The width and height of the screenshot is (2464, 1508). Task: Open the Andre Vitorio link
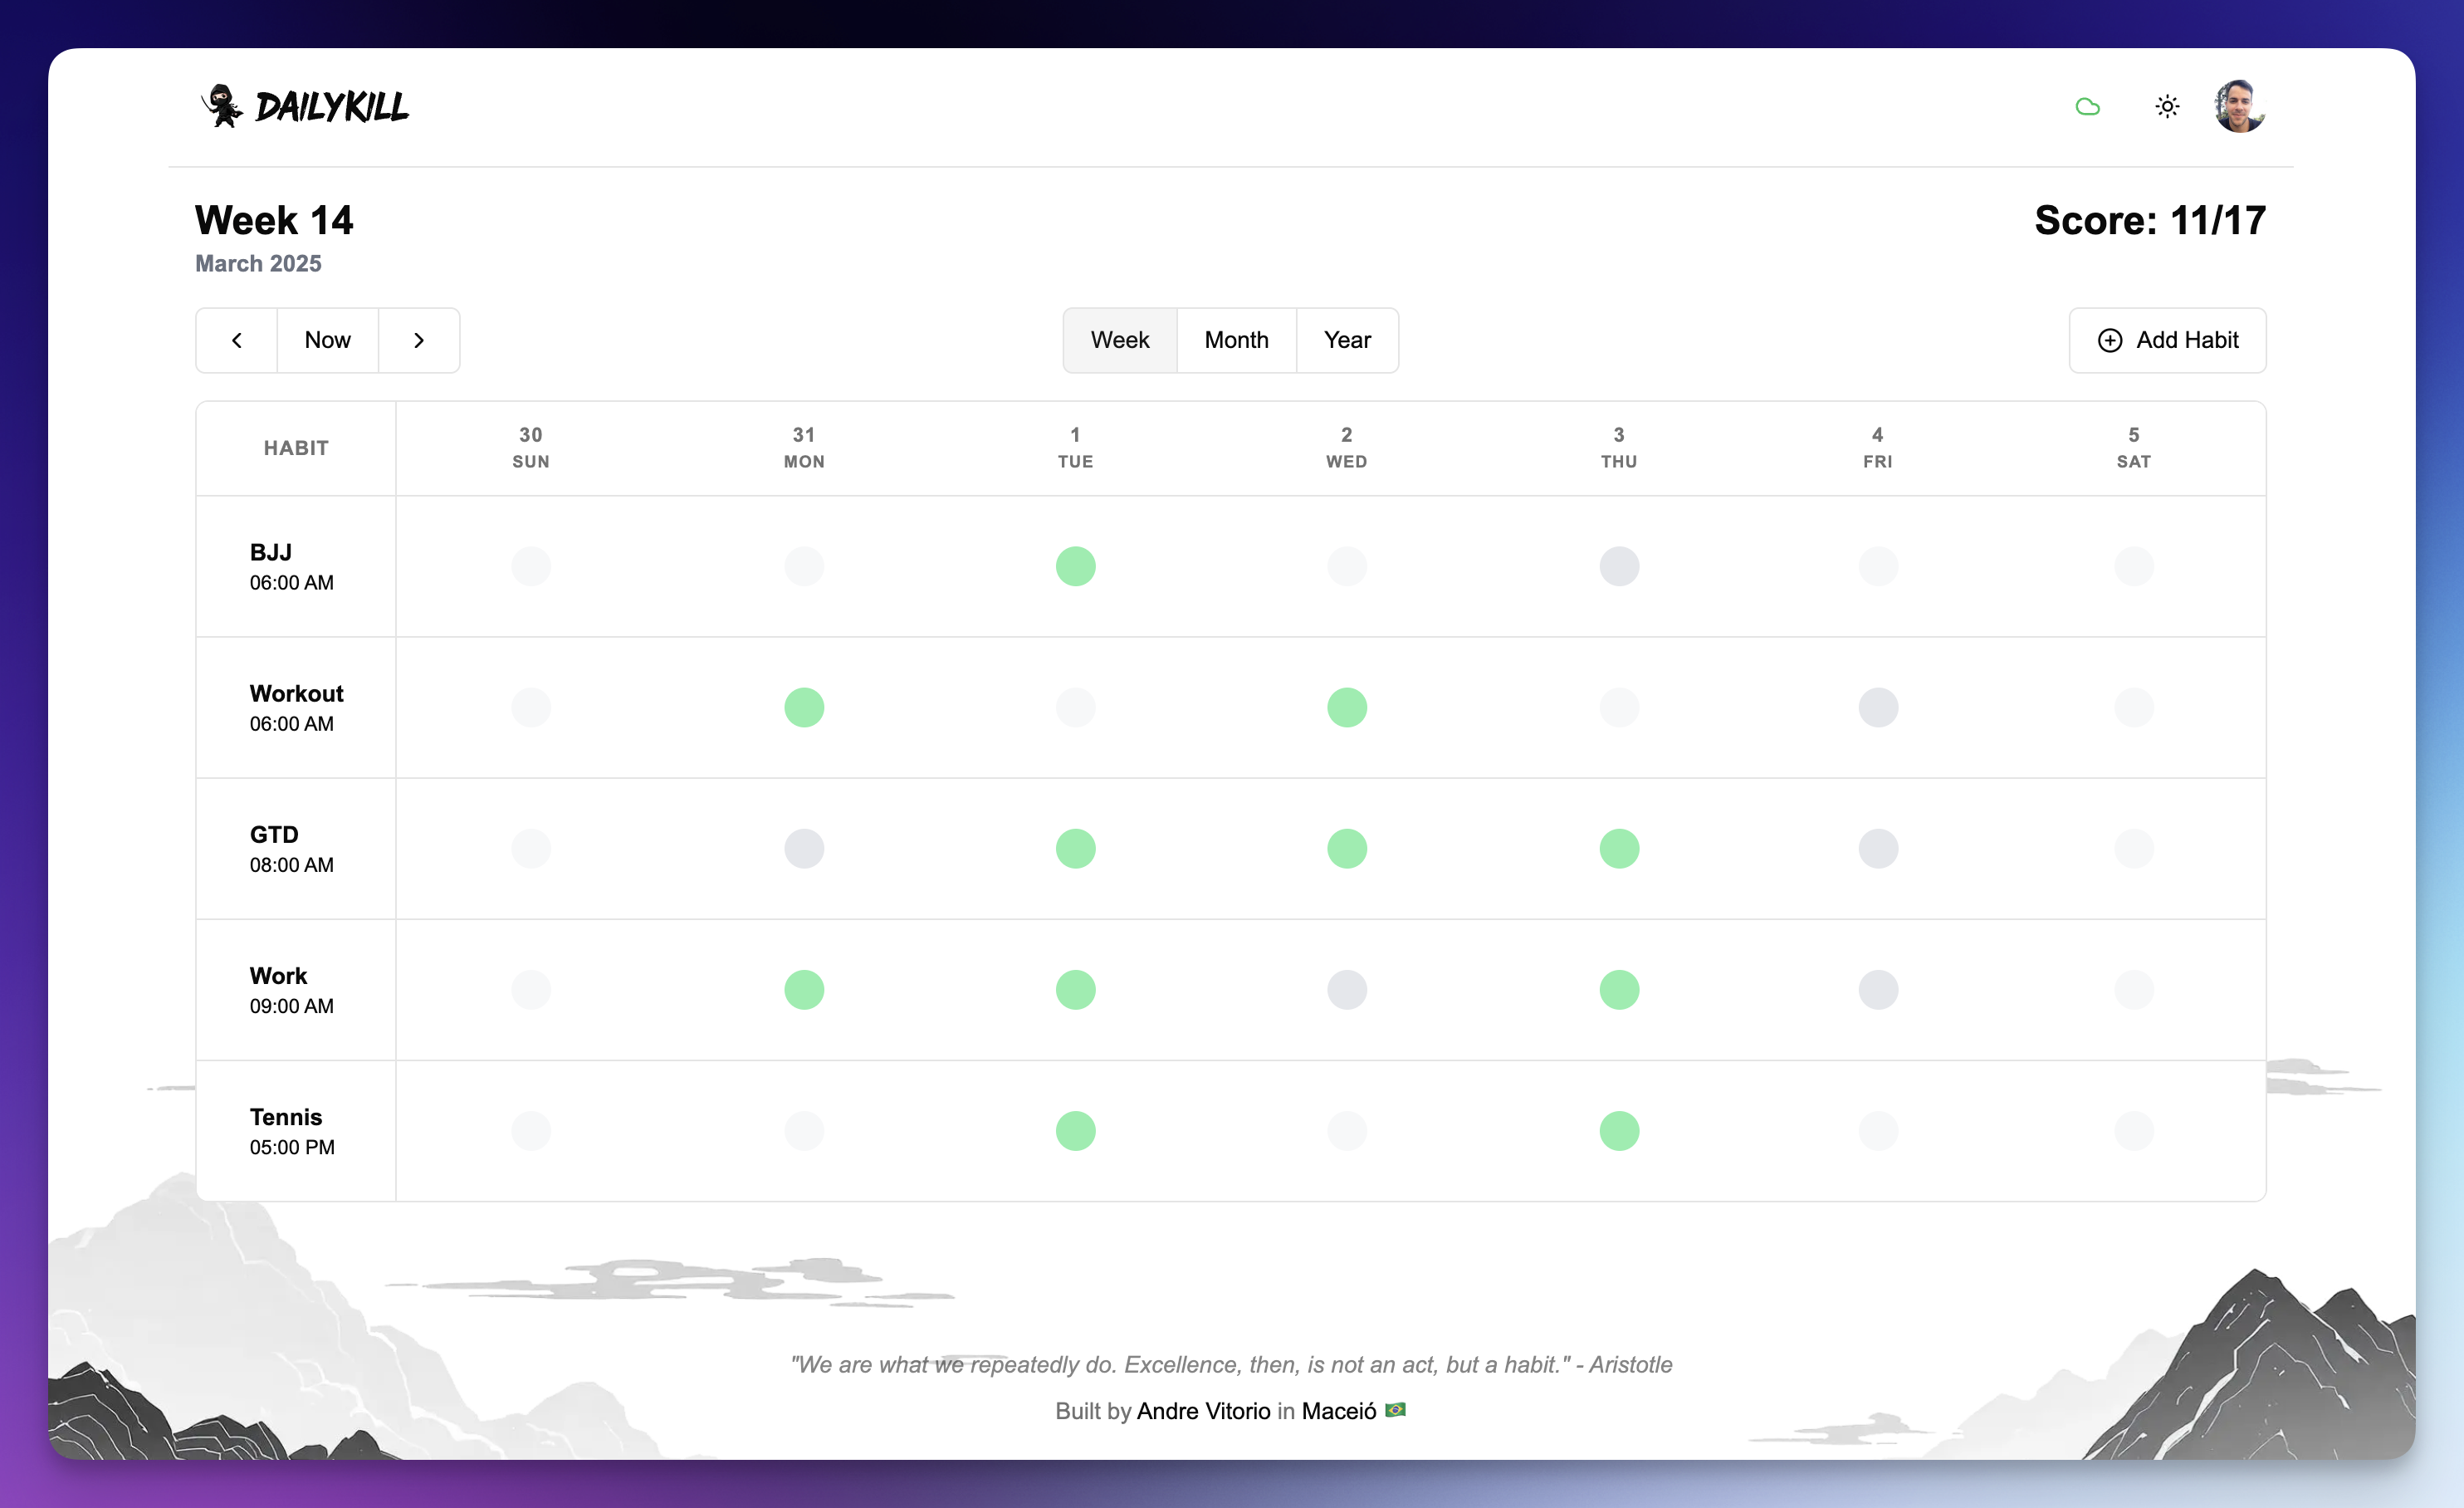pos(1203,1411)
